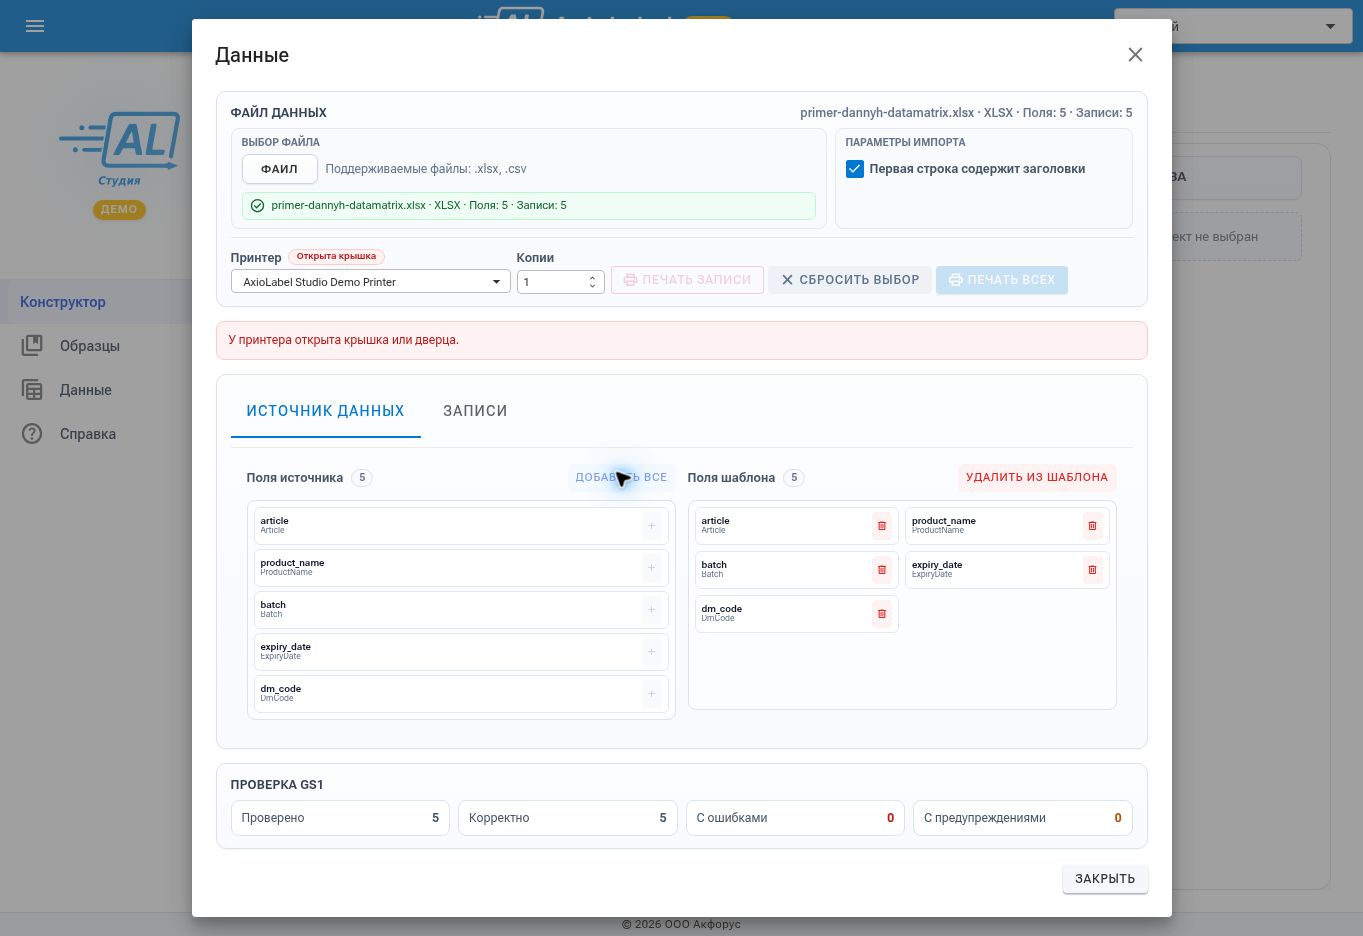Click the Справка question mark icon
The image size is (1363, 936).
(32, 434)
